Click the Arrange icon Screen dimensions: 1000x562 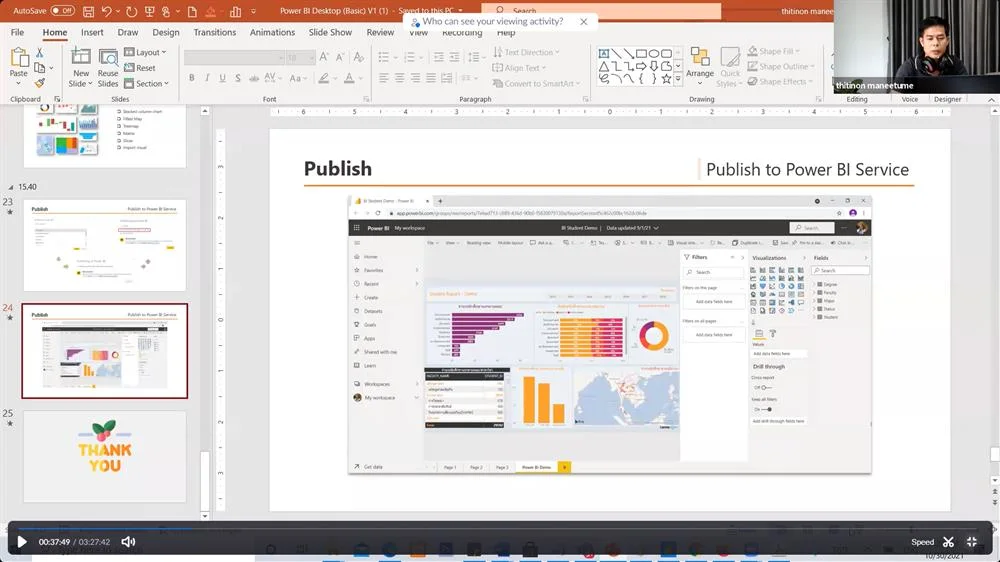tap(700, 67)
